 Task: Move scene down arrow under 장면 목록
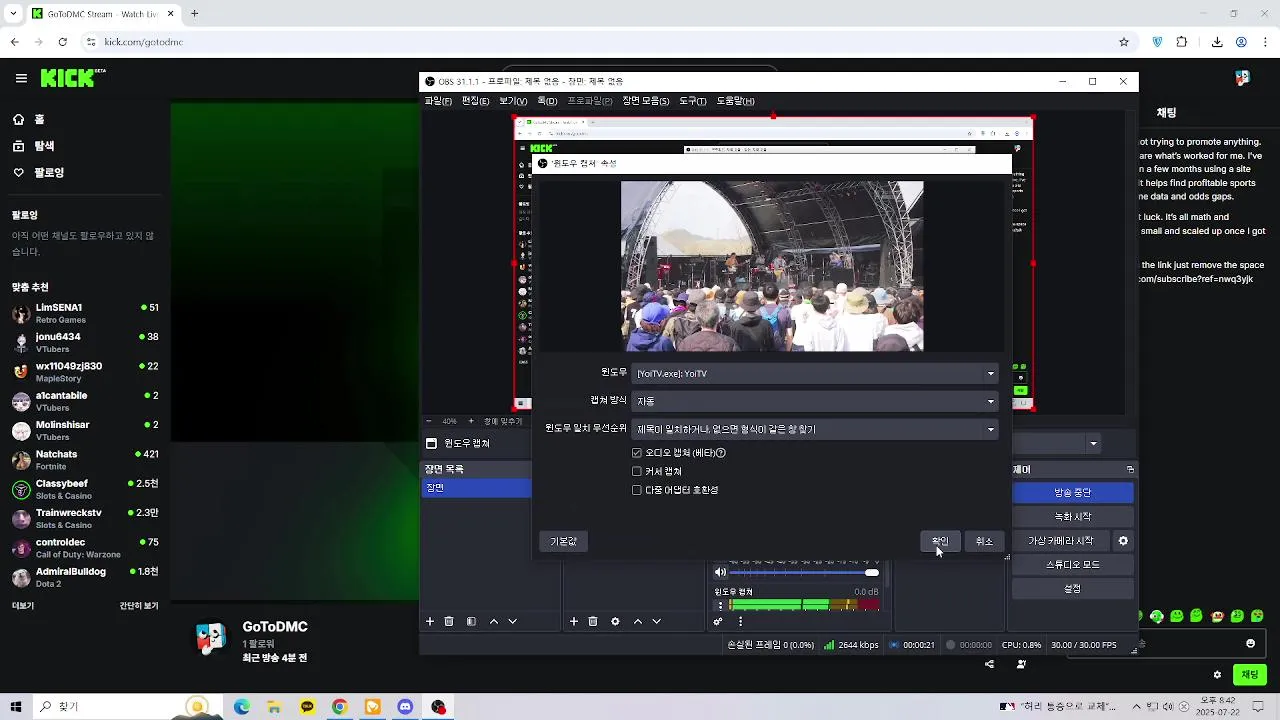(x=513, y=621)
